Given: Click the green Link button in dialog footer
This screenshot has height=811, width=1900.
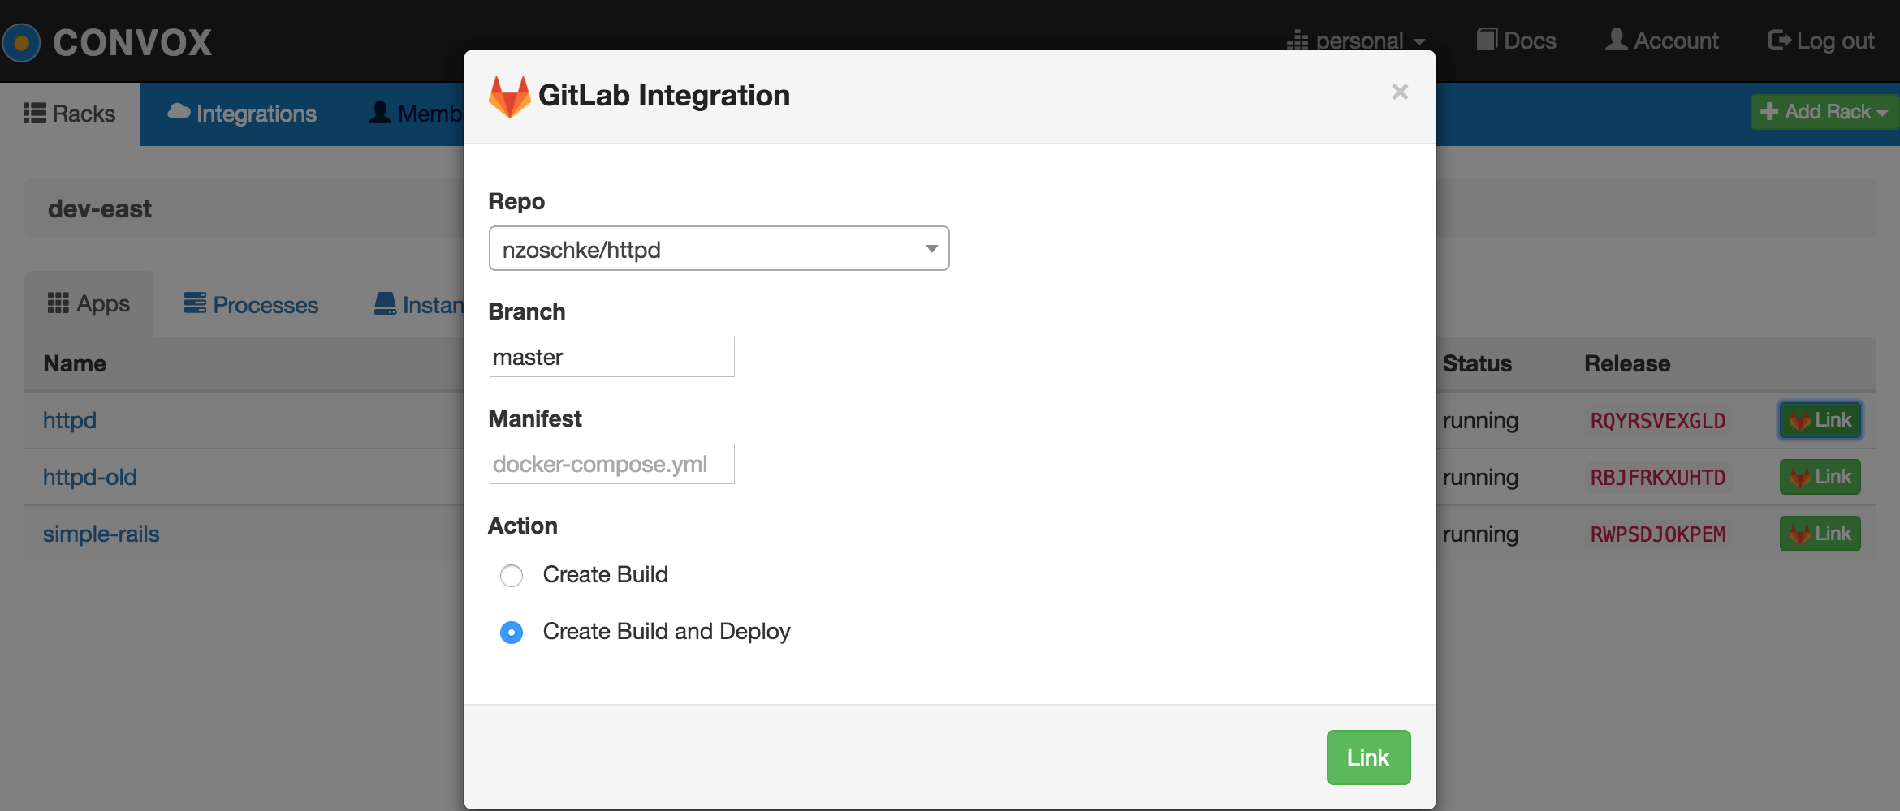Looking at the screenshot, I should pos(1368,757).
